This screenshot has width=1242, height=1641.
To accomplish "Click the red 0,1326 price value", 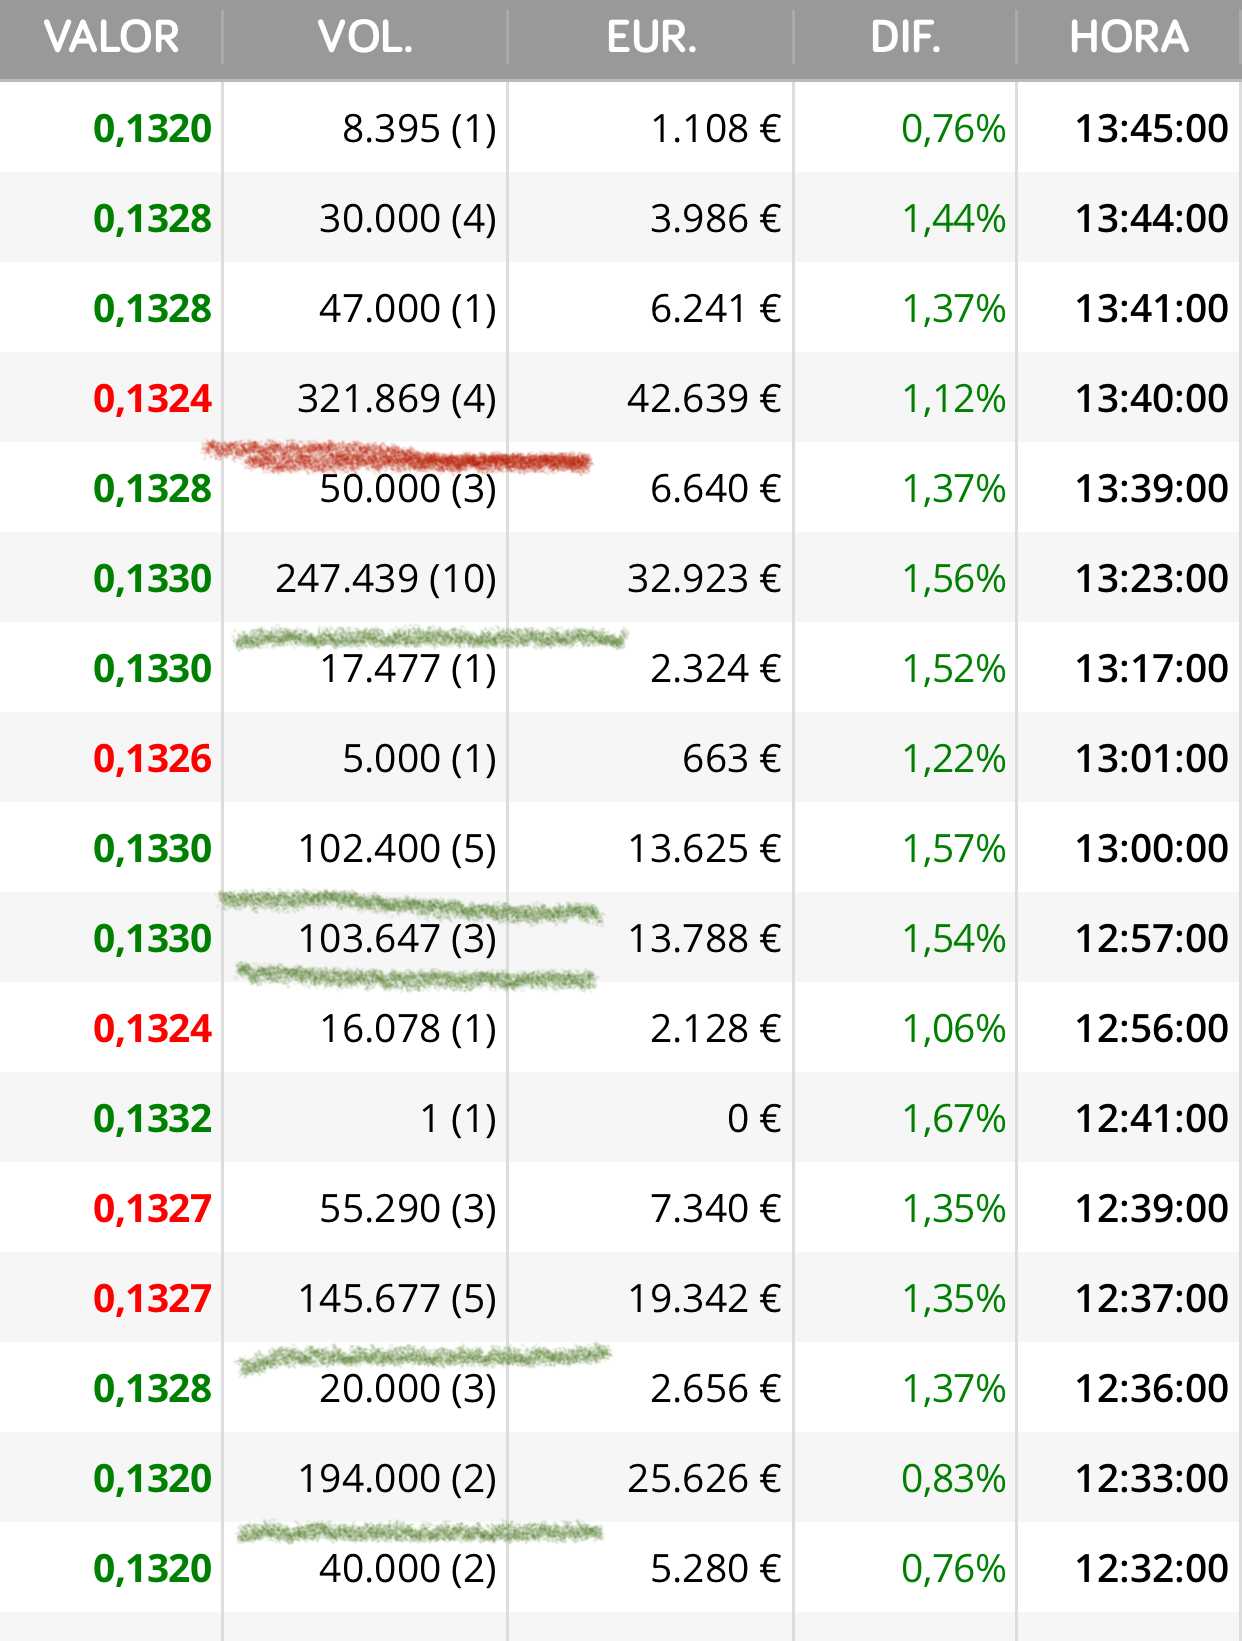I will tap(152, 759).
